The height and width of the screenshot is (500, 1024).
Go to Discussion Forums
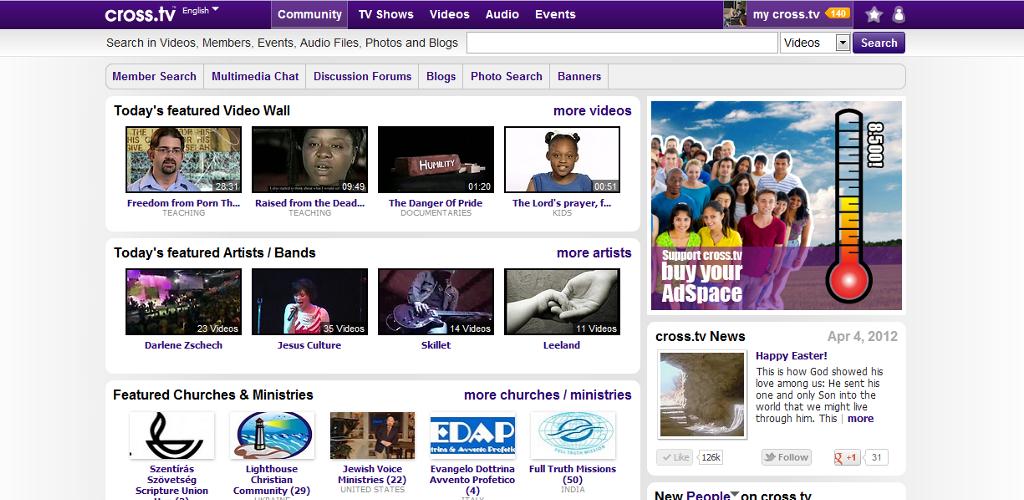362,76
